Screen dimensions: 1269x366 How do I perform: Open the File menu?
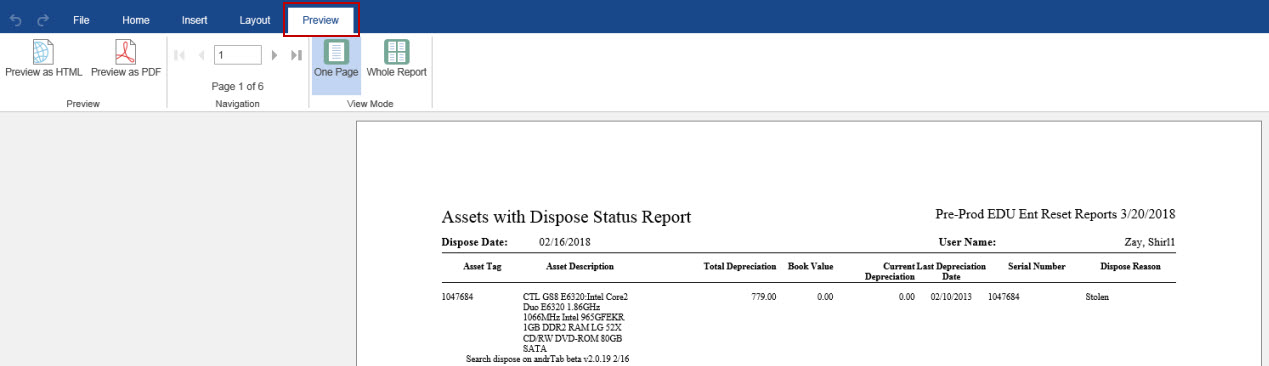tap(81, 20)
